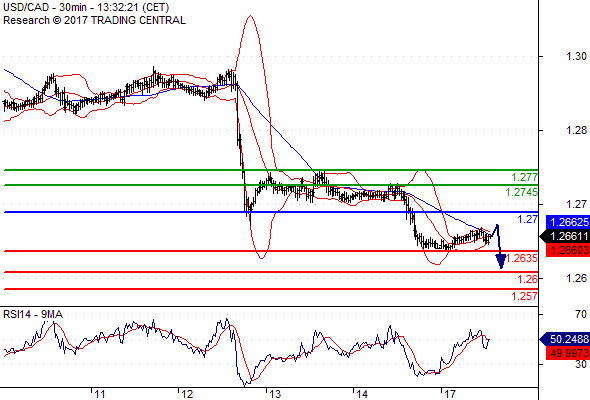Viewport: 590px width, 400px height.
Task: Click the 49.9973 red RSI tag
Action: click(x=568, y=353)
